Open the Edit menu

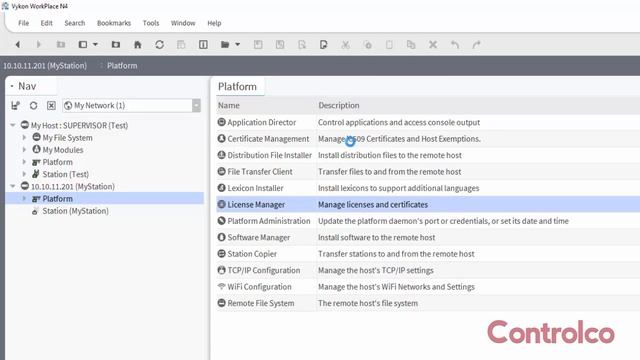pos(47,23)
